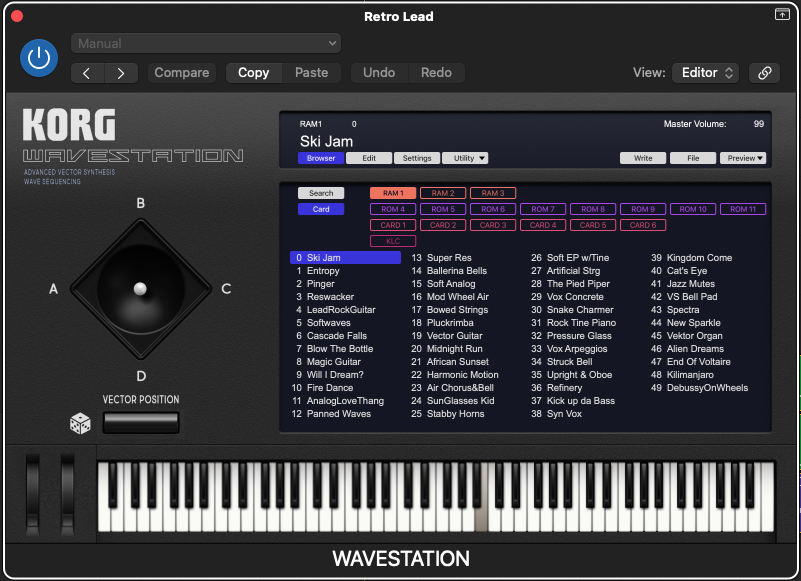Click the Undo button
Image resolution: width=801 pixels, height=581 pixels.
click(379, 73)
